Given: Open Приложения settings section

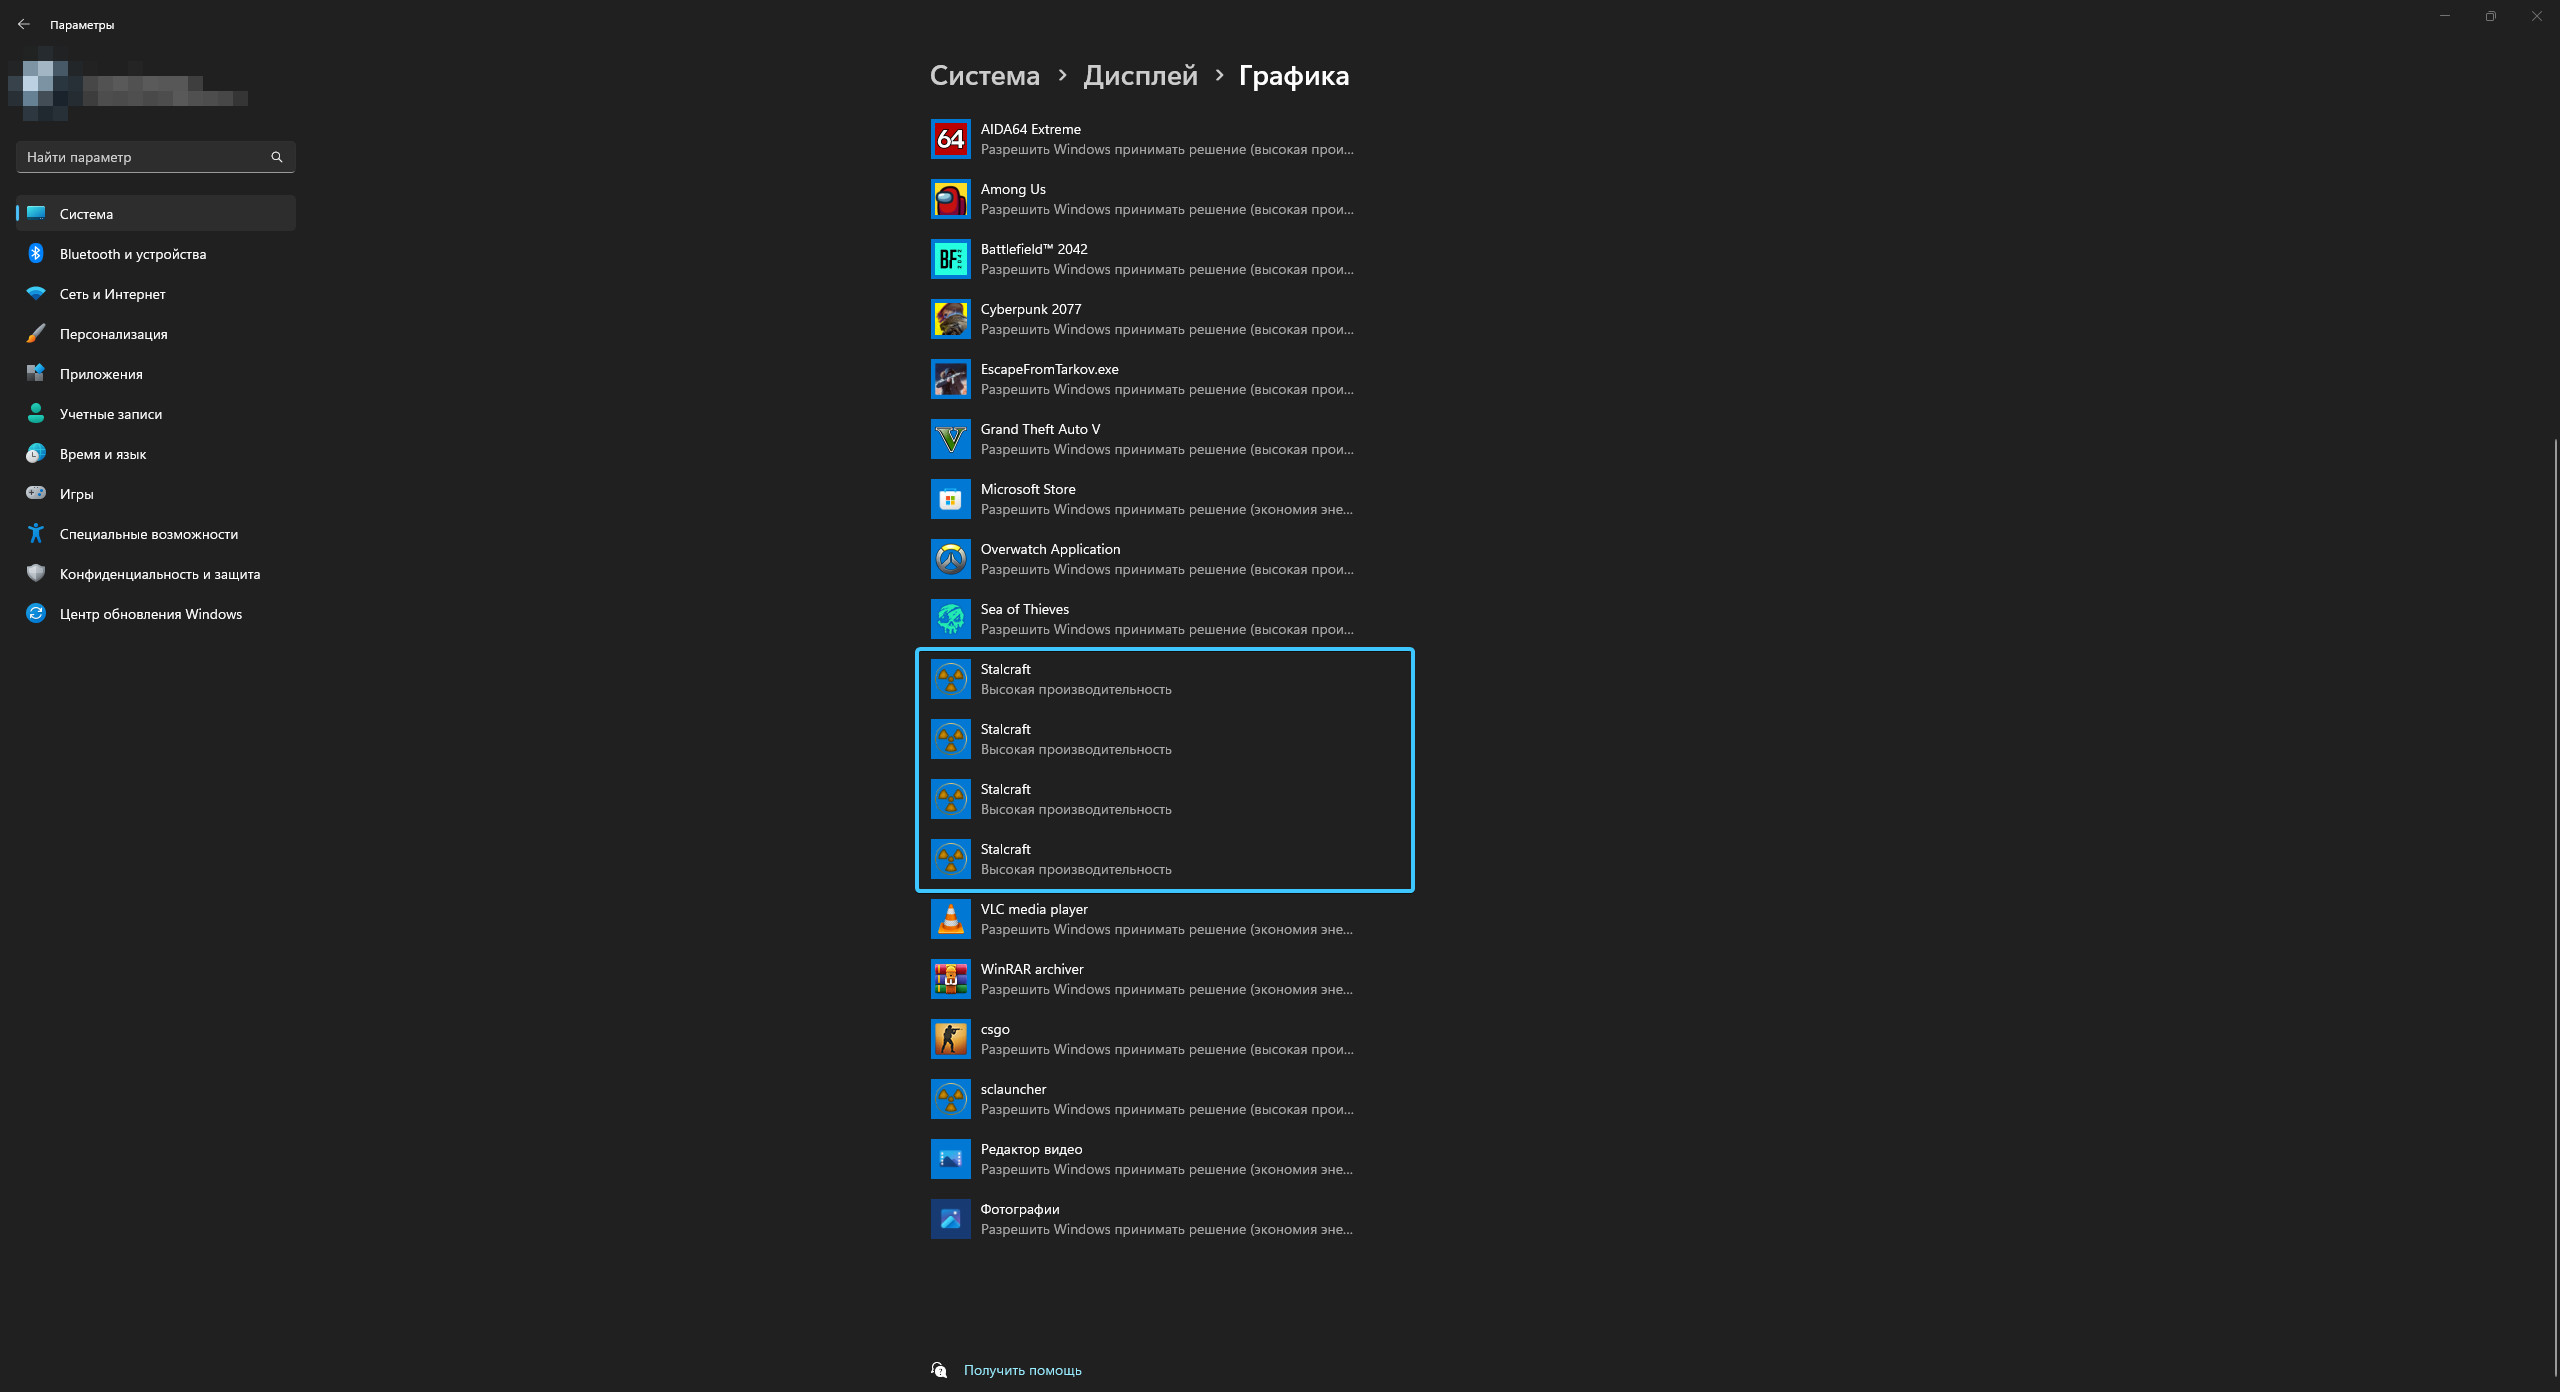Looking at the screenshot, I should coord(156,374).
